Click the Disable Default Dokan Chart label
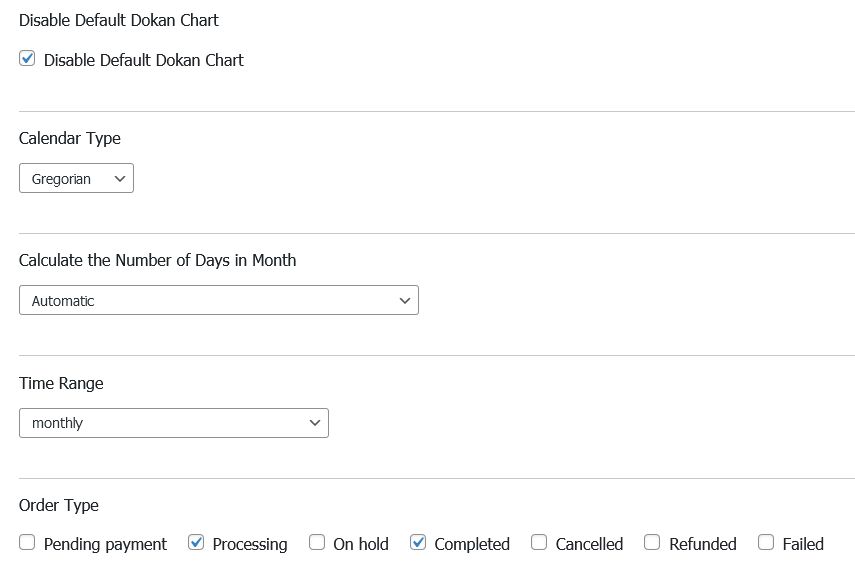The height and width of the screenshot is (571, 855). coord(143,60)
